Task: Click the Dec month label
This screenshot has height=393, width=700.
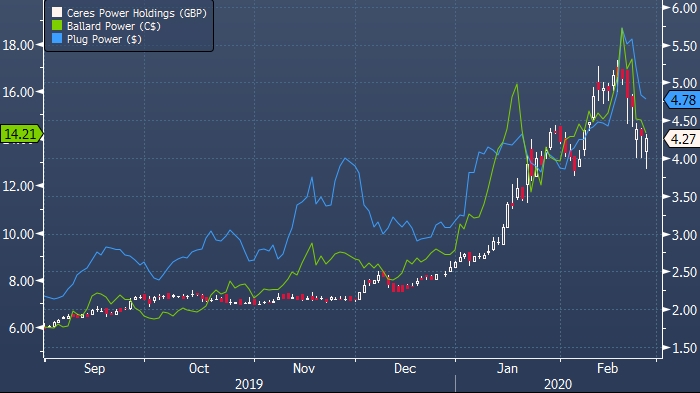Action: tap(405, 369)
